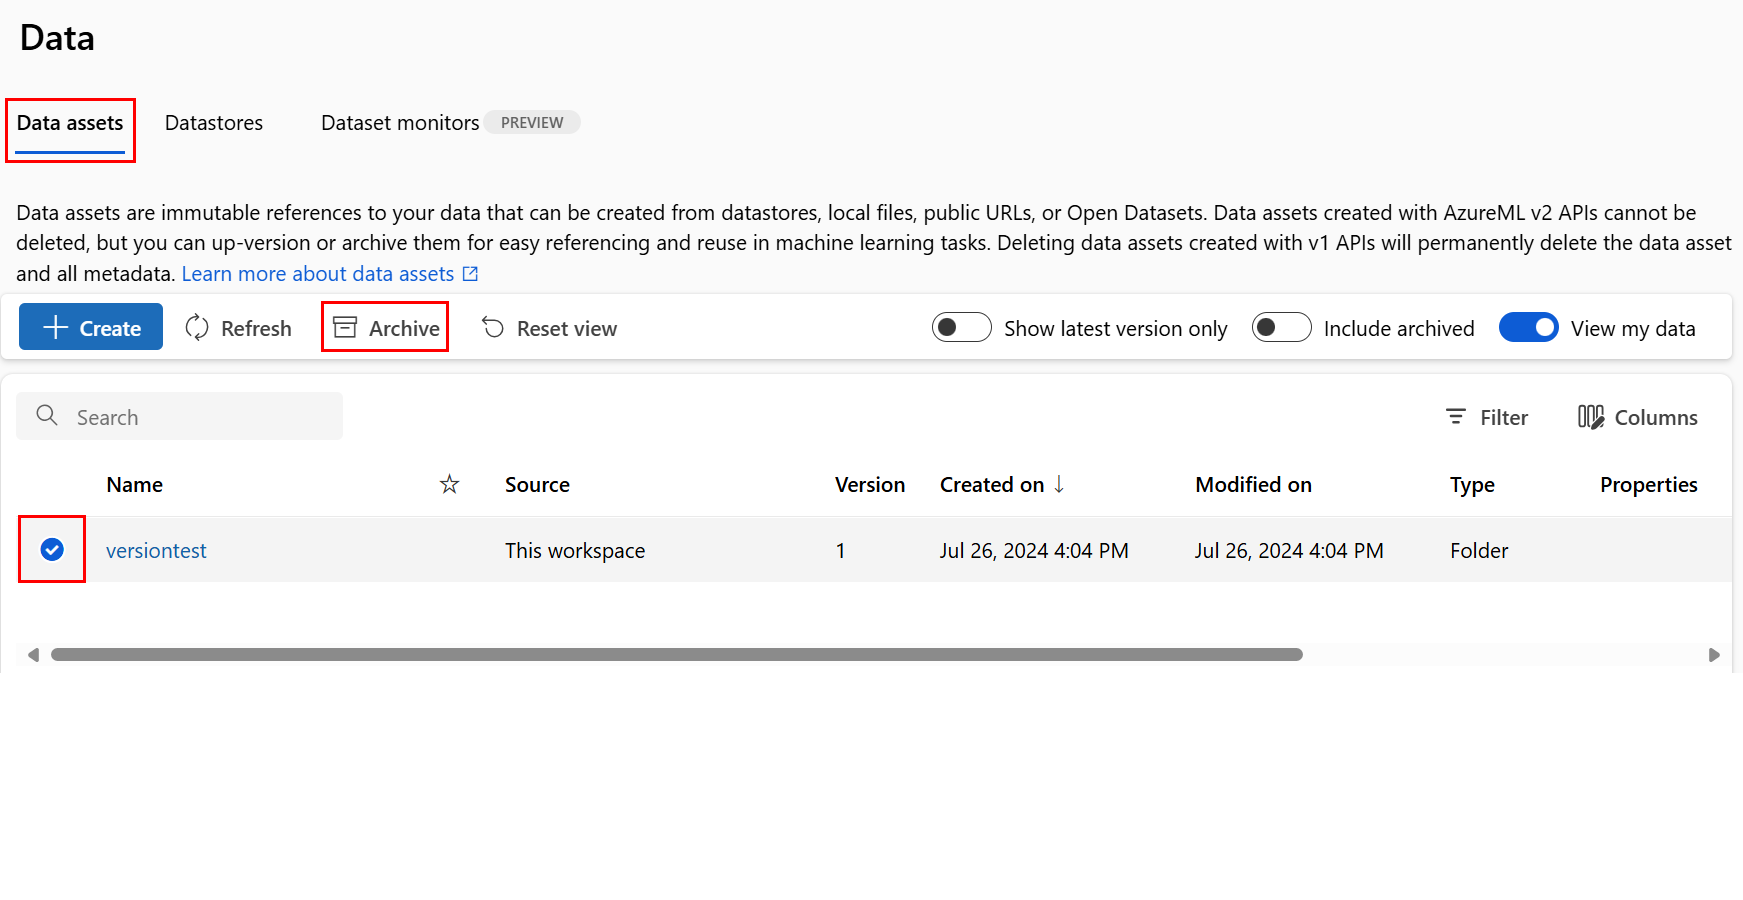Click the right scroll arrow of horizontal scrollbar
Image resolution: width=1743 pixels, height=900 pixels.
pyautogui.click(x=1716, y=654)
